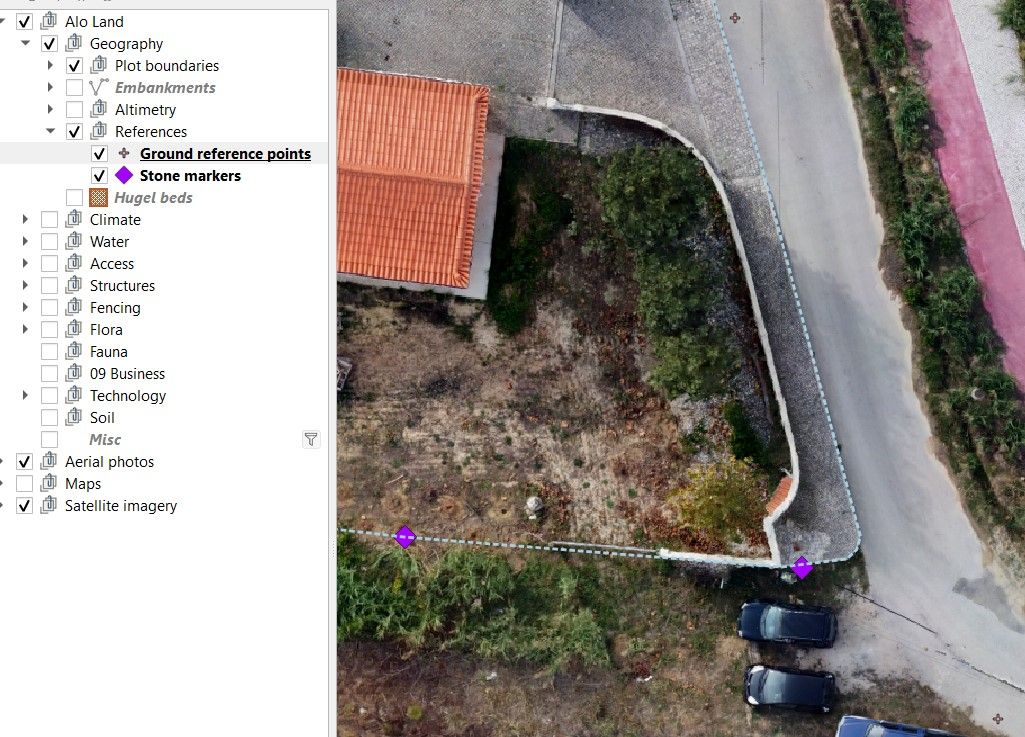Hide the Ground reference points layer
Image resolution: width=1025 pixels, height=737 pixels.
pyautogui.click(x=99, y=154)
